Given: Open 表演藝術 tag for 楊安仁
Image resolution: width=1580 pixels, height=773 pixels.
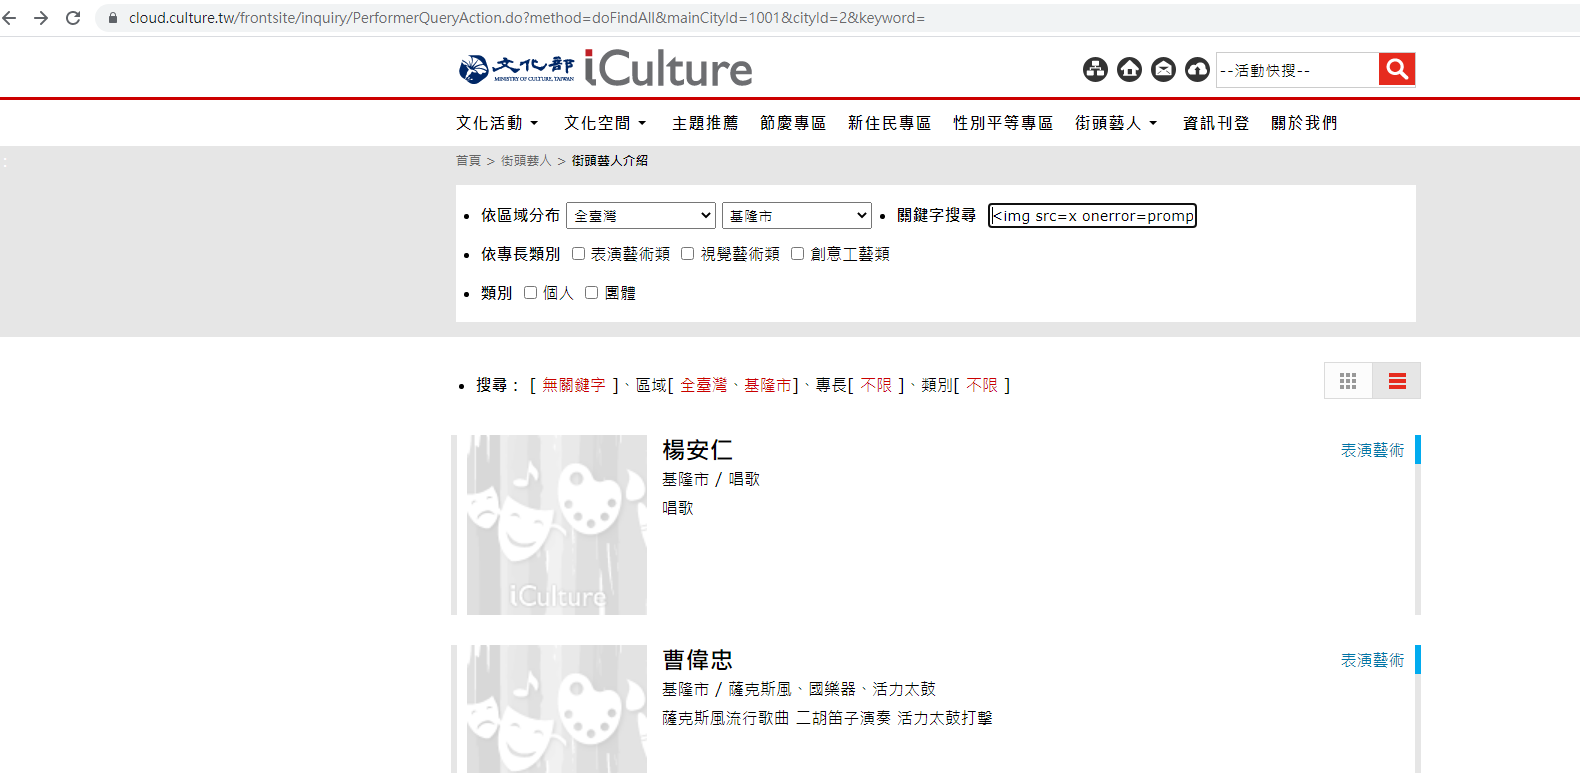Looking at the screenshot, I should pos(1372,451).
